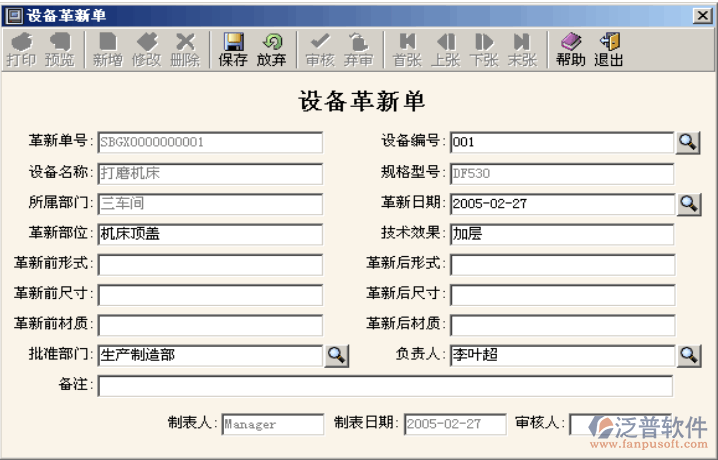This screenshot has height=460, width=718.
Task: Open lookup for approving department (批准部门)
Action: pos(337,355)
